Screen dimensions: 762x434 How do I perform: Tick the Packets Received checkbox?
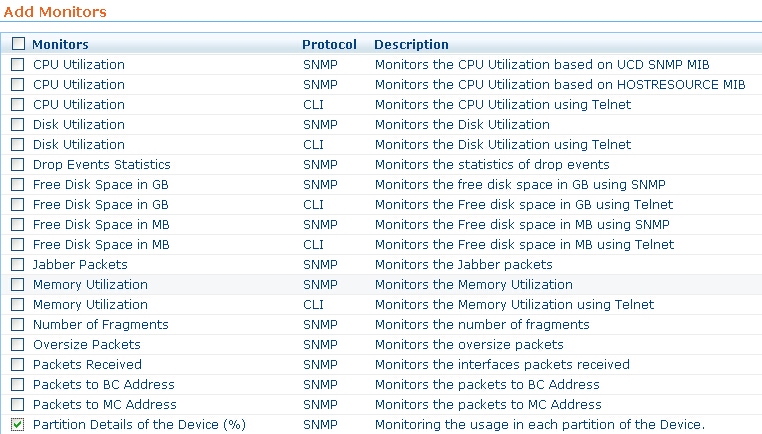coord(18,364)
